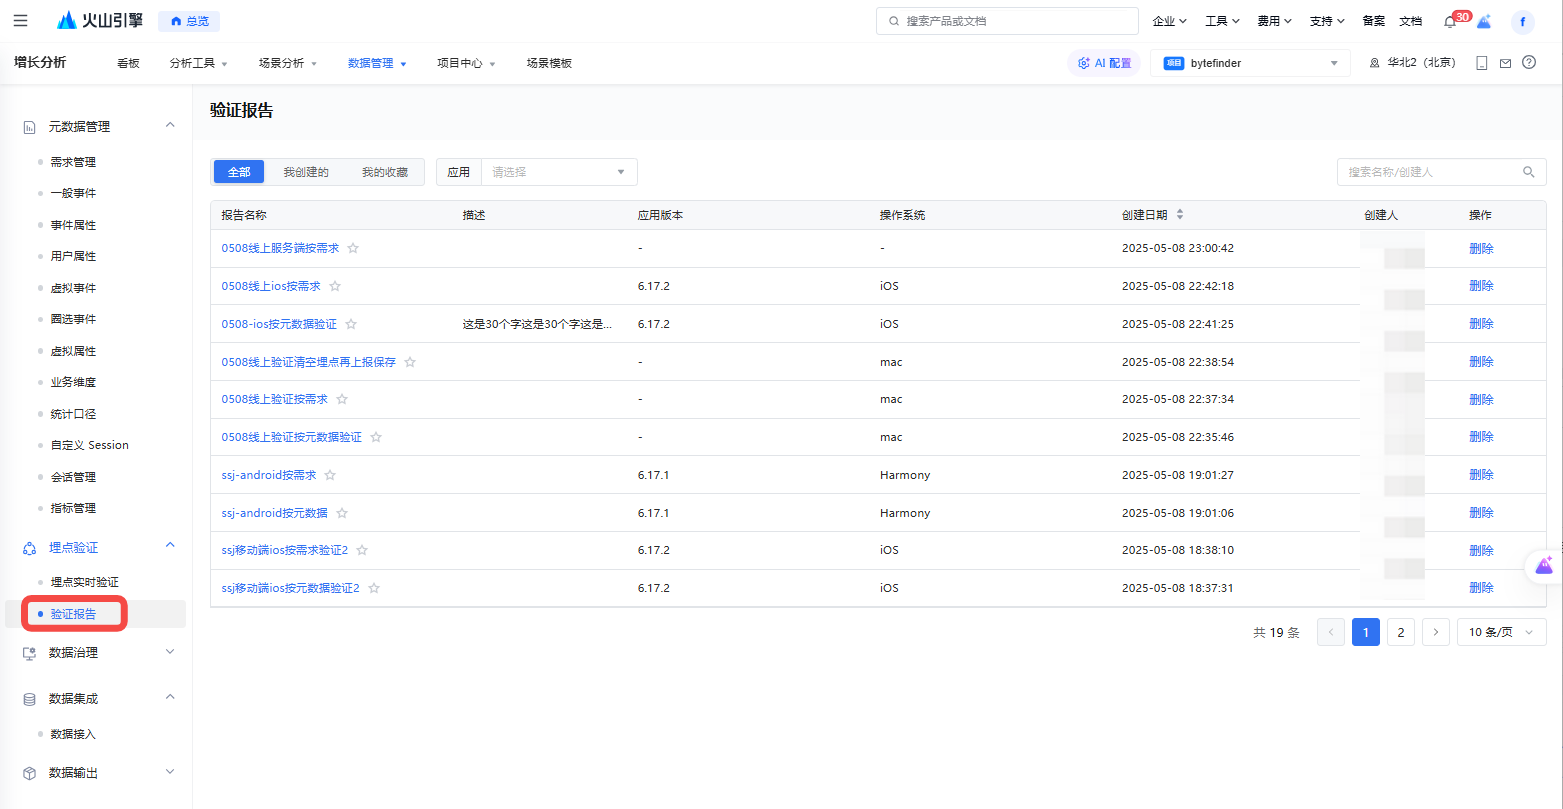Screen dimensions: 1563x809
Task: Delete the ssj移动端ios按元数据验证2 report
Action: [x=1481, y=588]
